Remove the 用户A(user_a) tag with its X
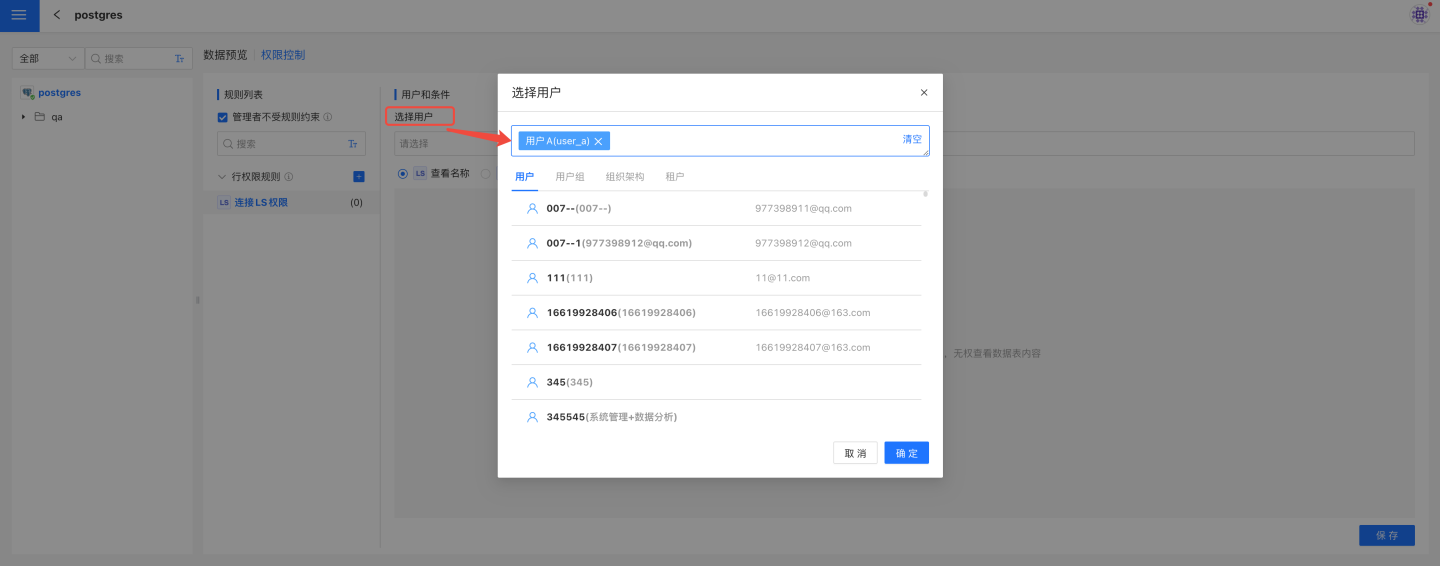 coord(598,142)
